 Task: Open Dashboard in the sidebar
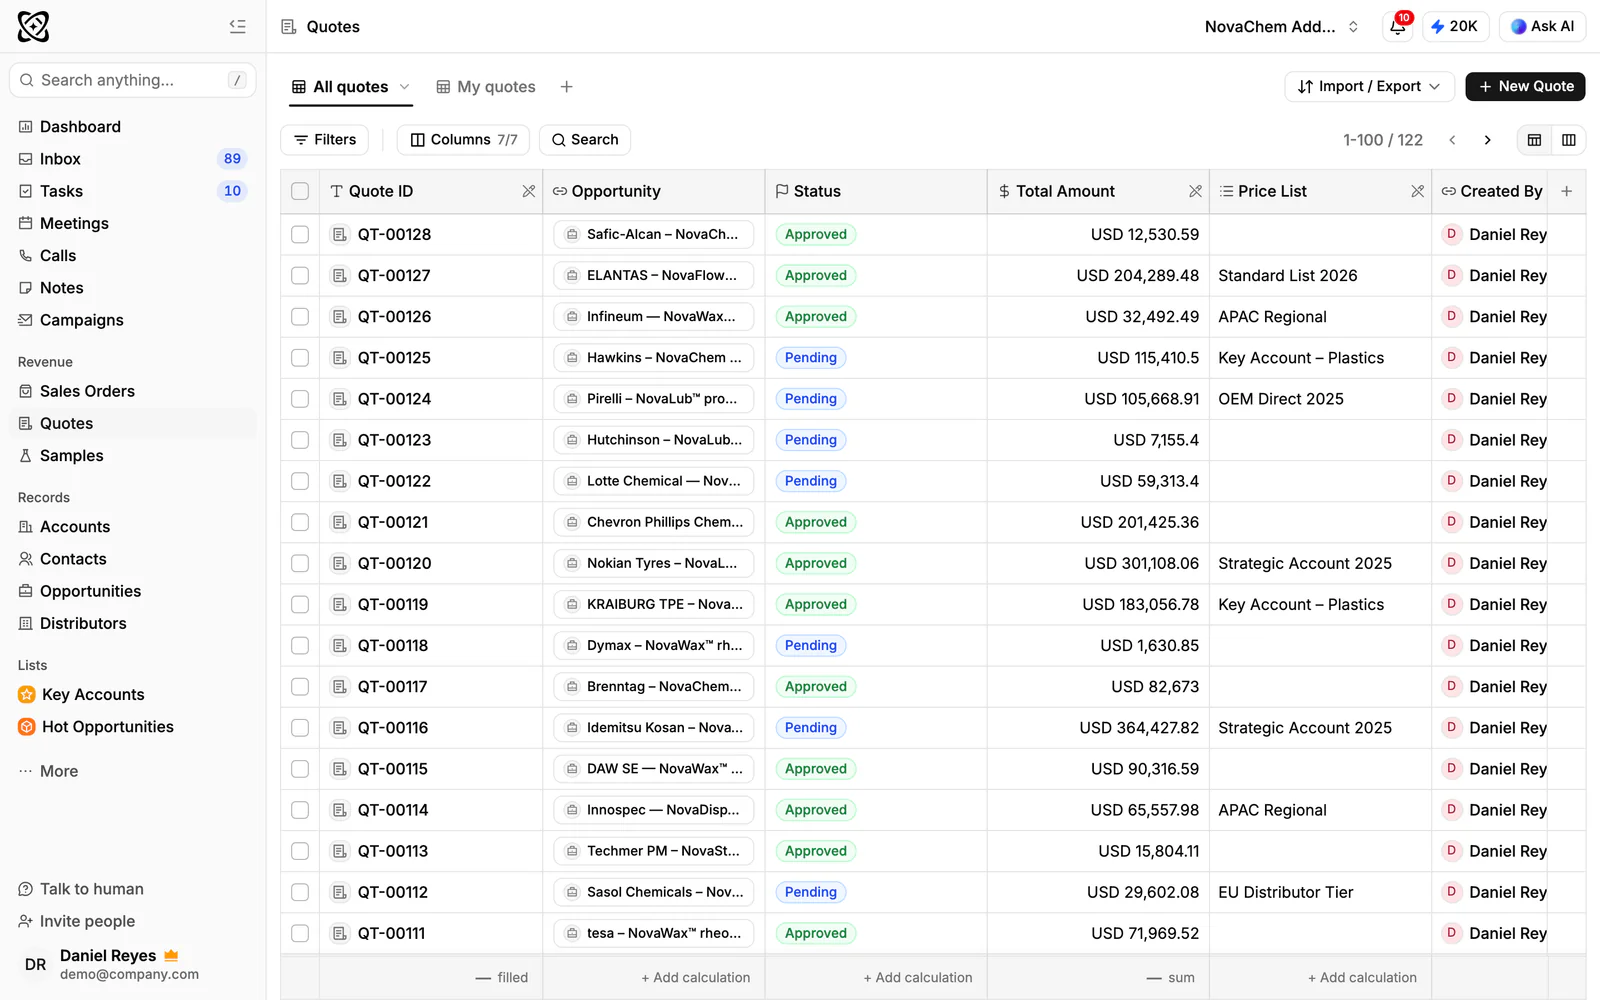[132, 127]
